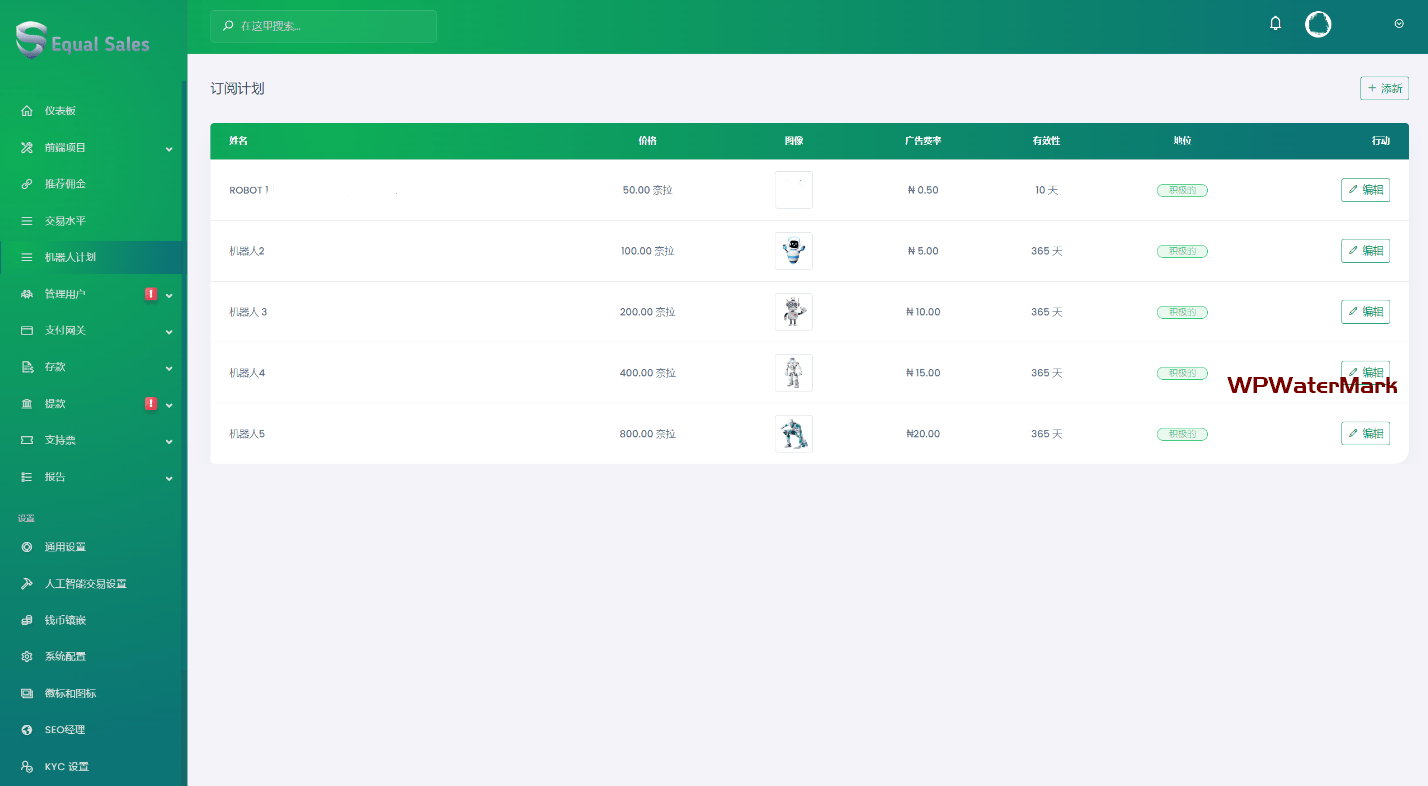Open KYC 设置 in sidebar
The width and height of the screenshot is (1428, 786).
pos(66,767)
